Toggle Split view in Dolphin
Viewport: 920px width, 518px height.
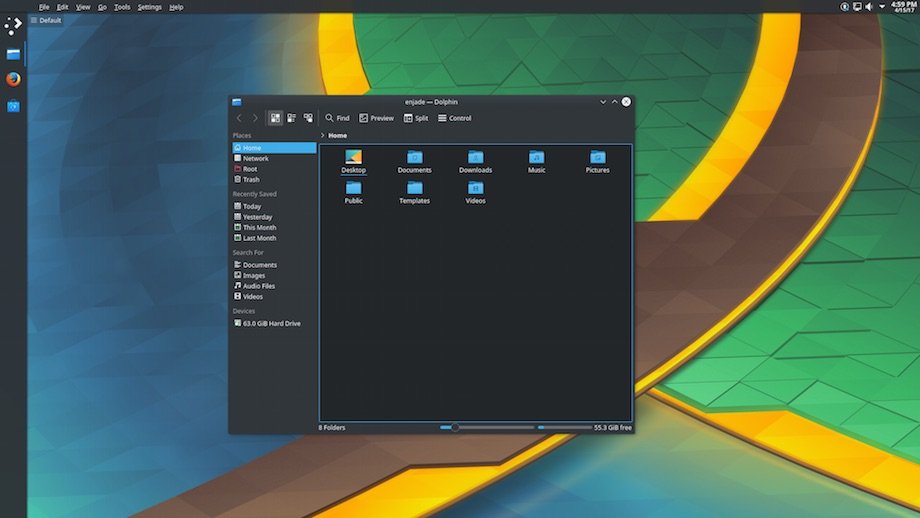(415, 118)
